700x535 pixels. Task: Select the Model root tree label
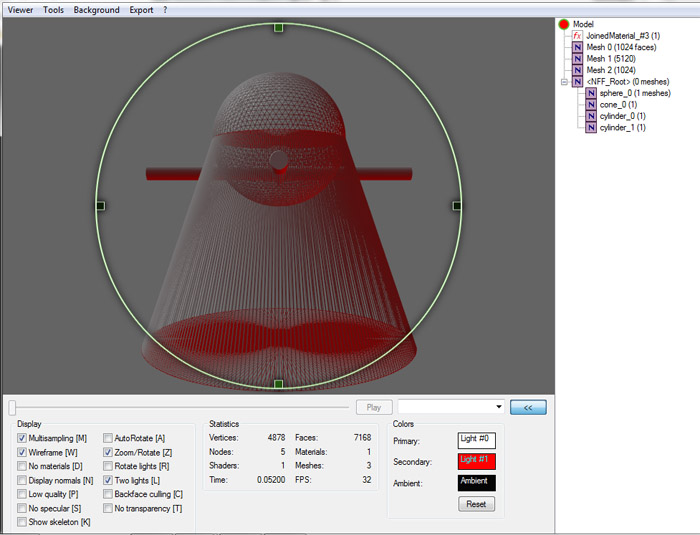click(x=583, y=24)
